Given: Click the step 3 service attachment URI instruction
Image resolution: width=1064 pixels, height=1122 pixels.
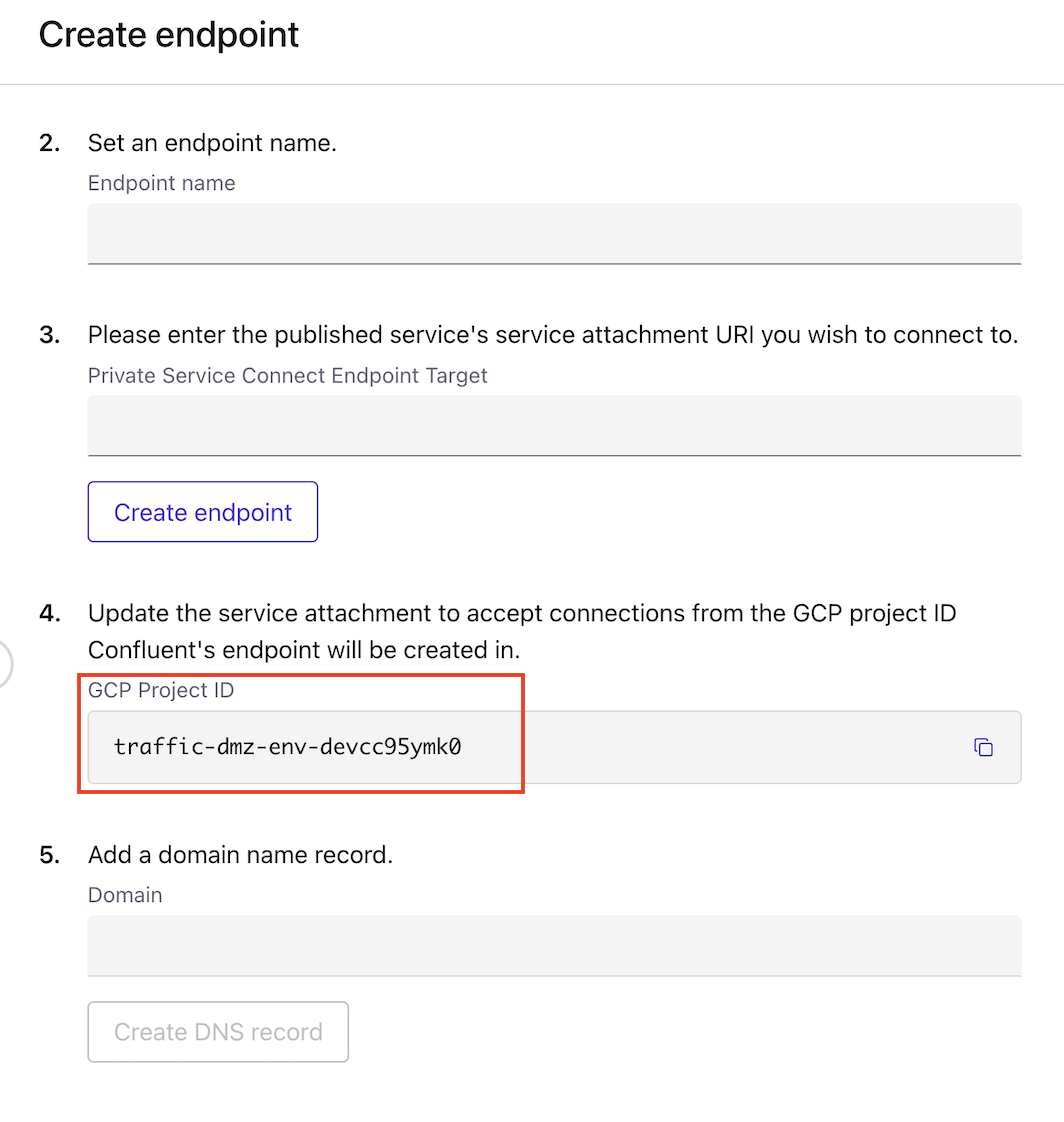Looking at the screenshot, I should 554,335.
